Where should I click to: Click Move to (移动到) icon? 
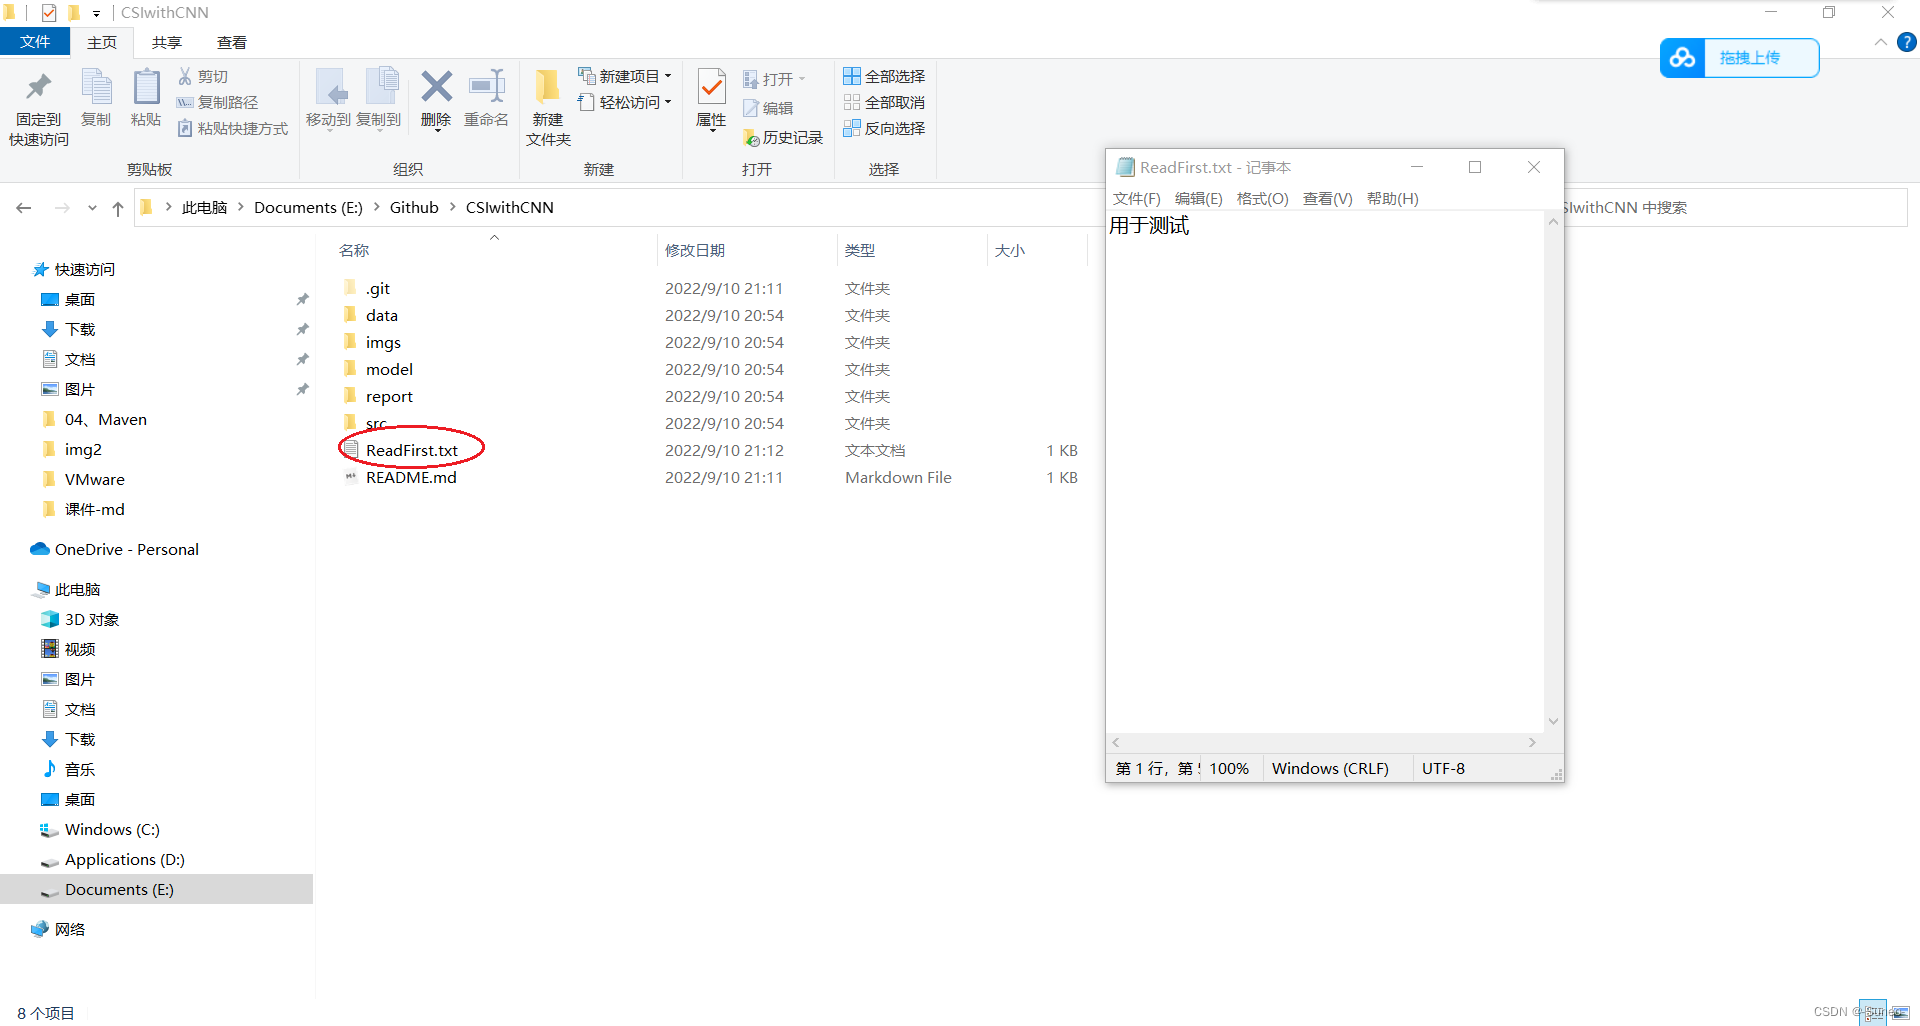pyautogui.click(x=329, y=87)
